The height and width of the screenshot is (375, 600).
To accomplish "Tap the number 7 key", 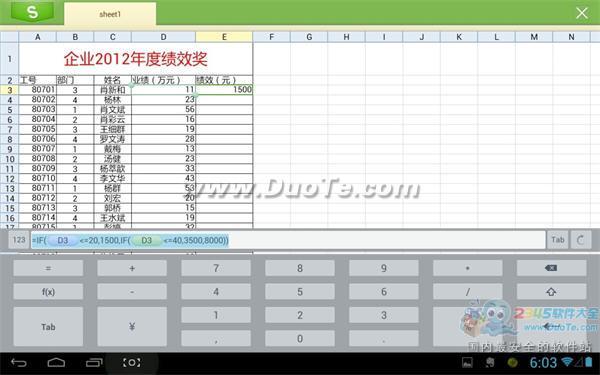I will click(x=216, y=268).
